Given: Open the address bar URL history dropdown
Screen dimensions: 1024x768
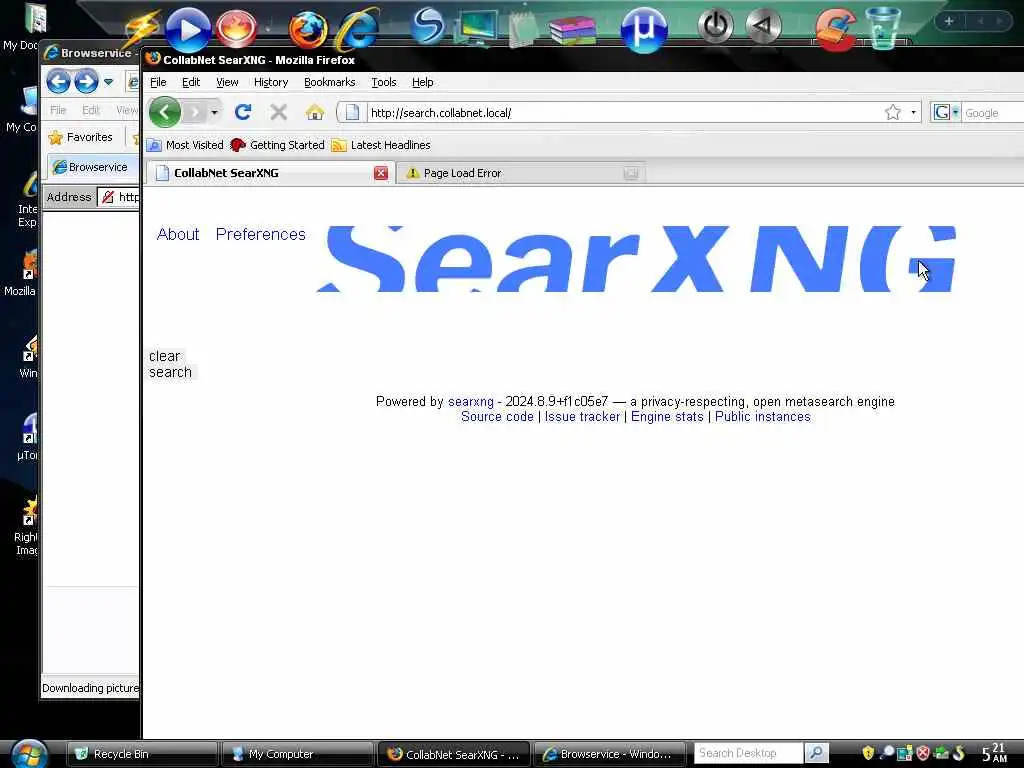Looking at the screenshot, I should click(913, 112).
